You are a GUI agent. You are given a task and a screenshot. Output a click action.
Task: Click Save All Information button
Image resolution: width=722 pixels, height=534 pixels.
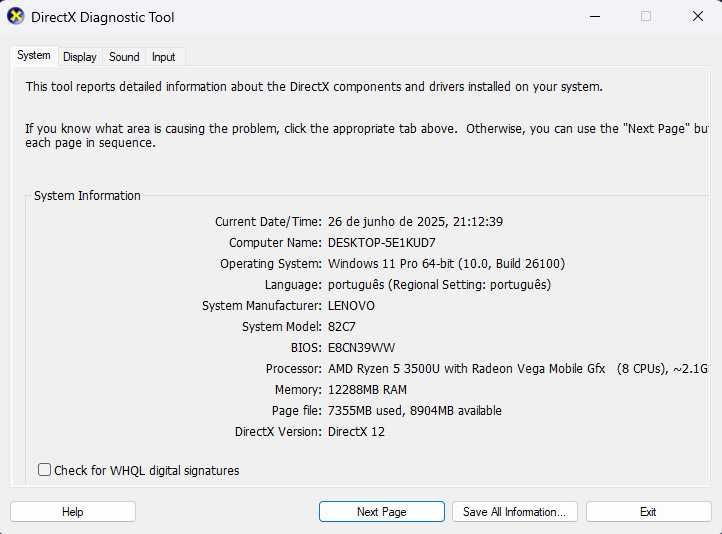coord(515,512)
